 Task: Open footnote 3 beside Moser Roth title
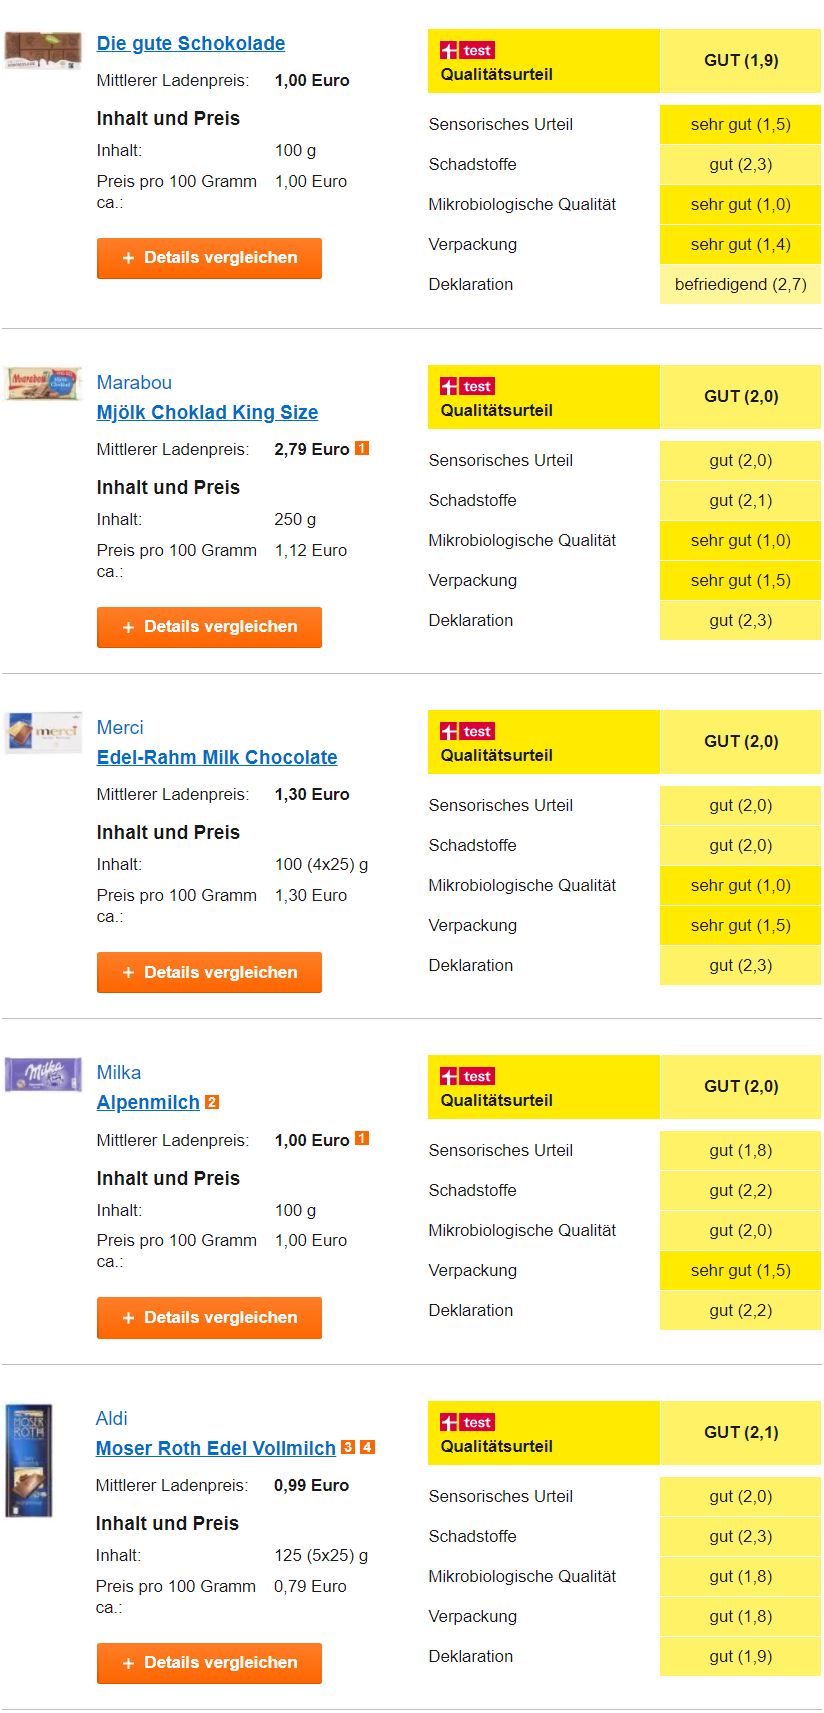pos(348,1447)
